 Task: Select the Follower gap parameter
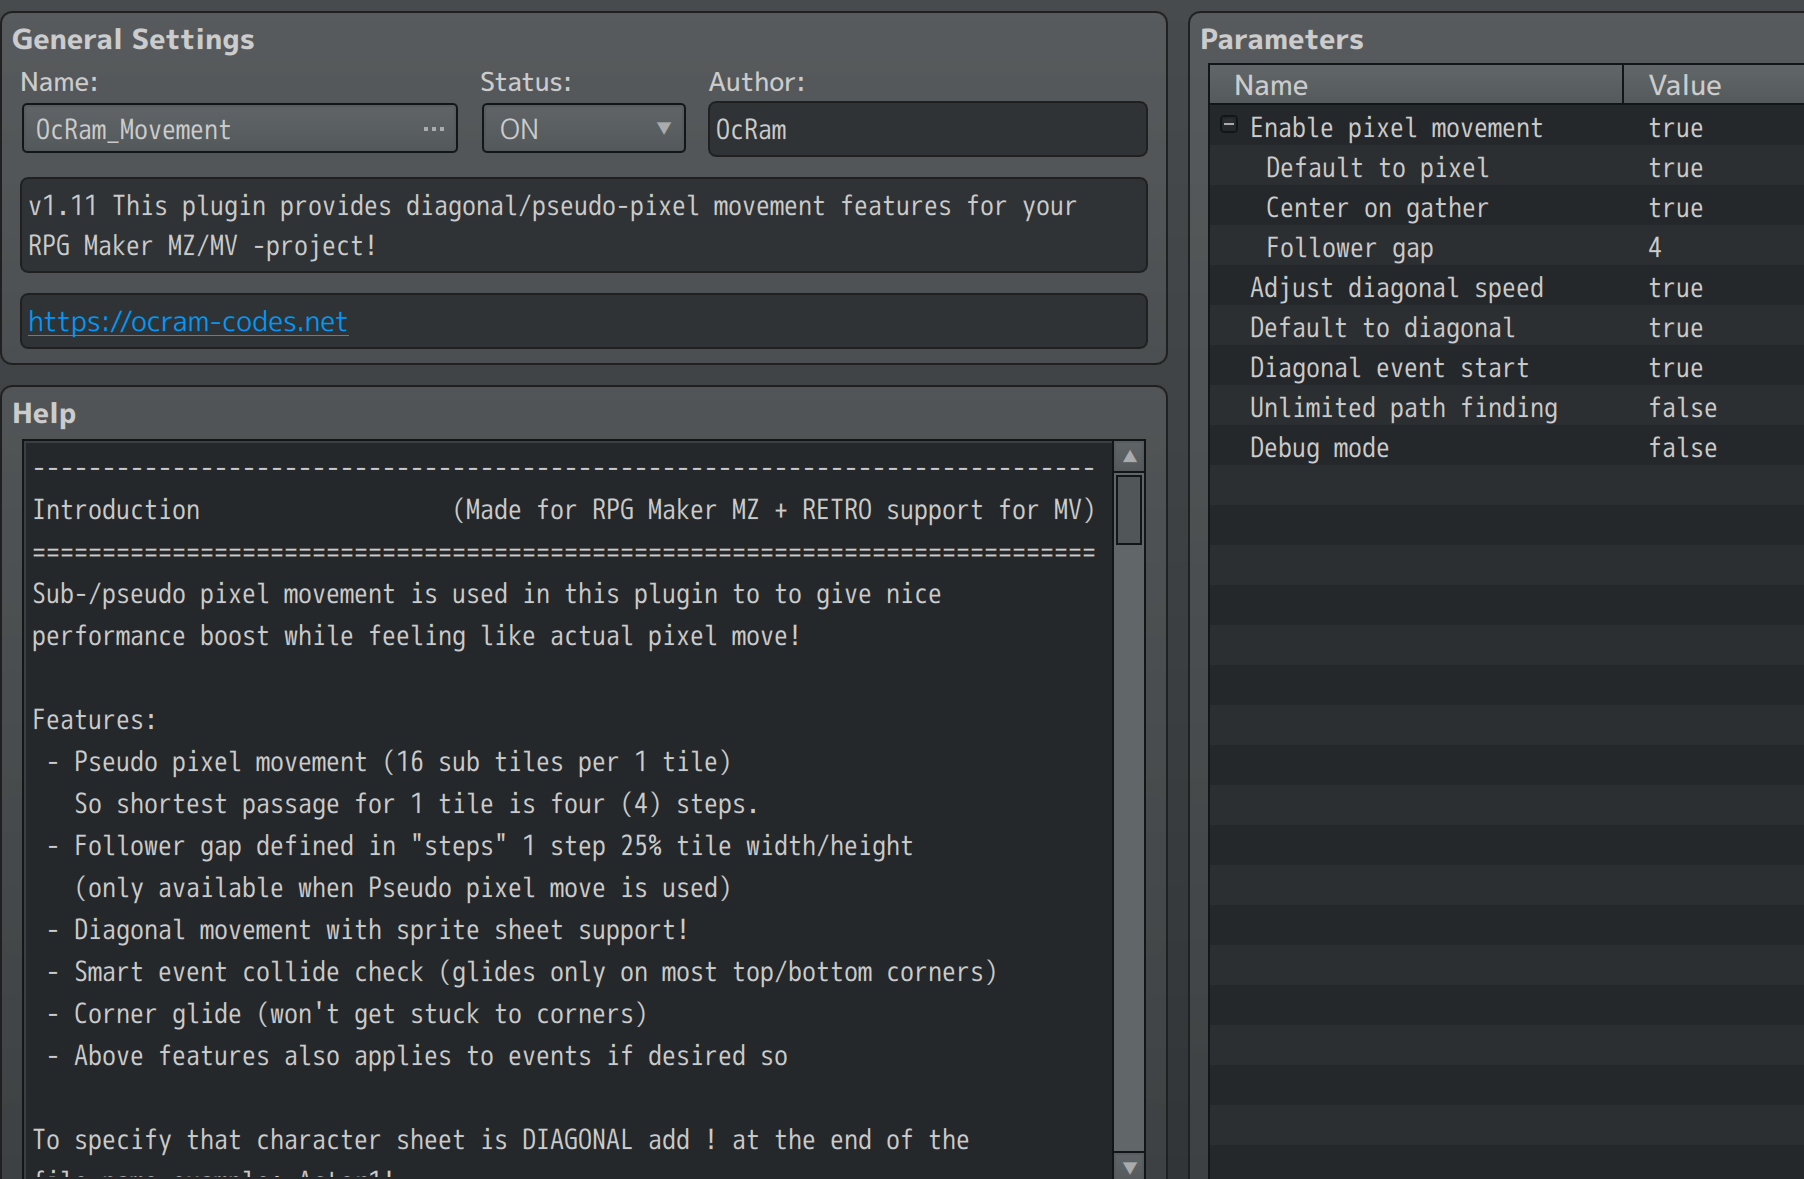coord(1506,247)
